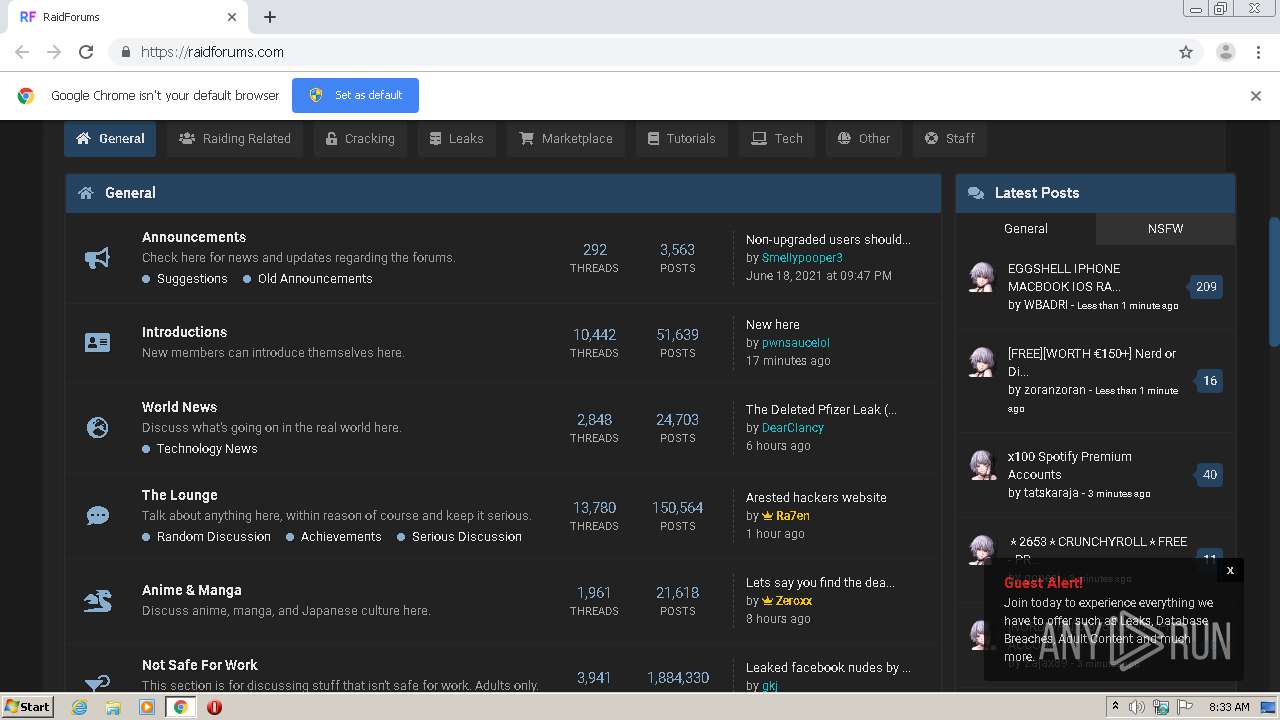Open File Explorer from taskbar
1280x720 pixels.
[x=113, y=707]
